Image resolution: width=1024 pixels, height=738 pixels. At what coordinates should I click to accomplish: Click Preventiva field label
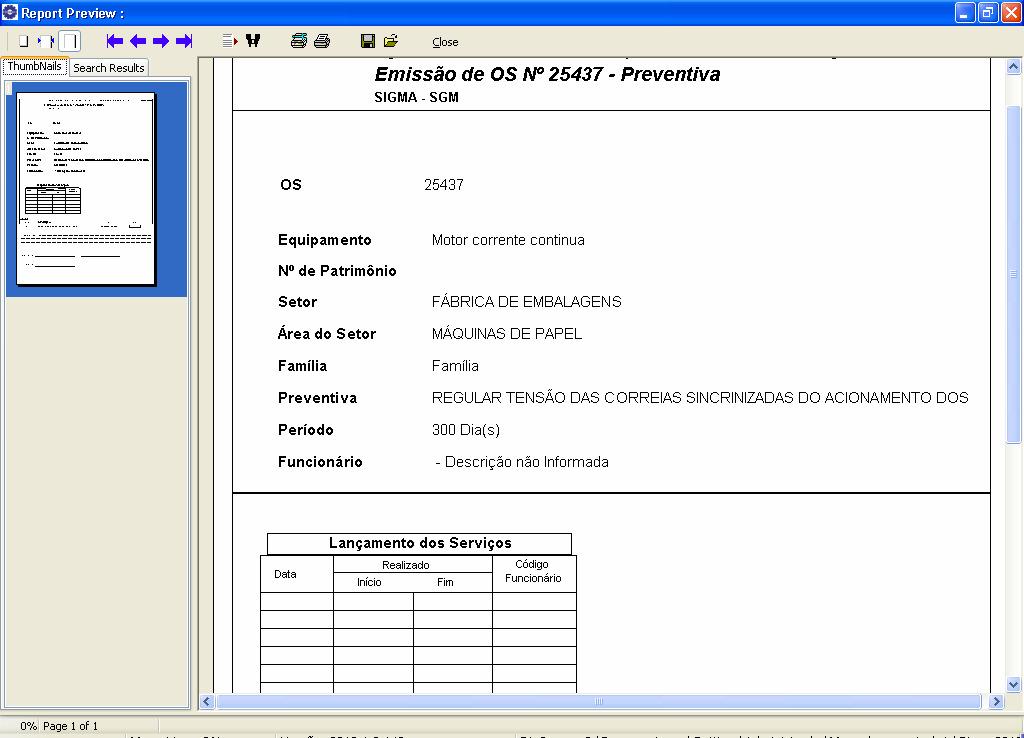(317, 398)
